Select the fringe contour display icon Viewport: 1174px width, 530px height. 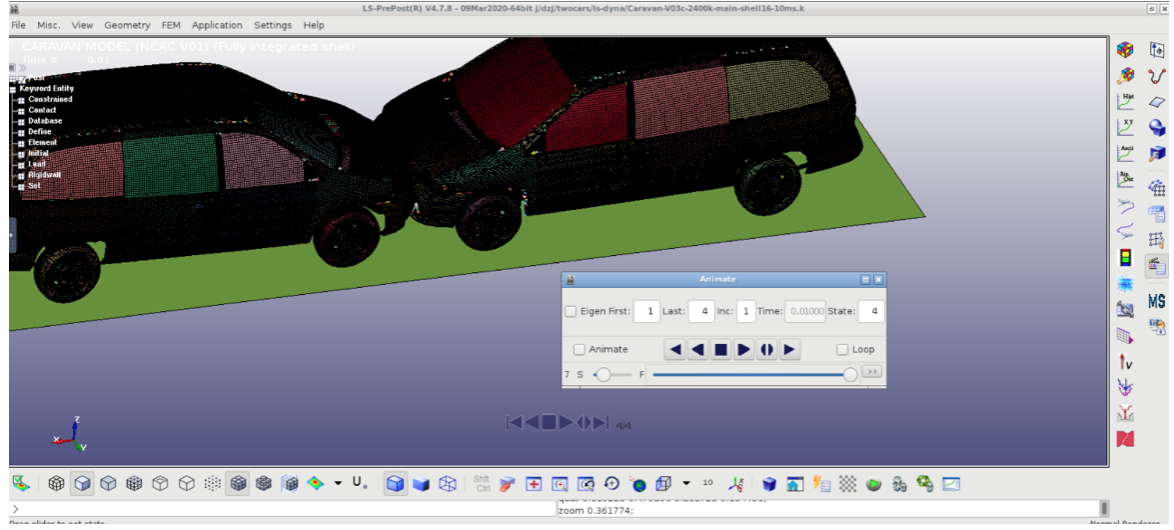click(315, 484)
